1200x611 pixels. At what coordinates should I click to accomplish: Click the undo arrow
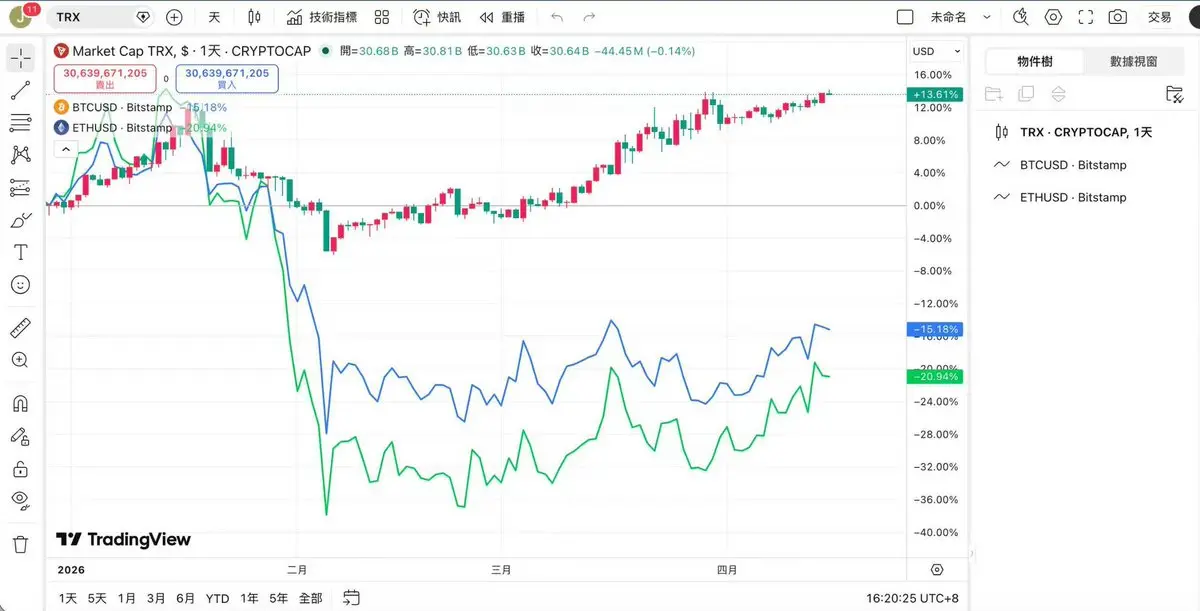coord(557,17)
